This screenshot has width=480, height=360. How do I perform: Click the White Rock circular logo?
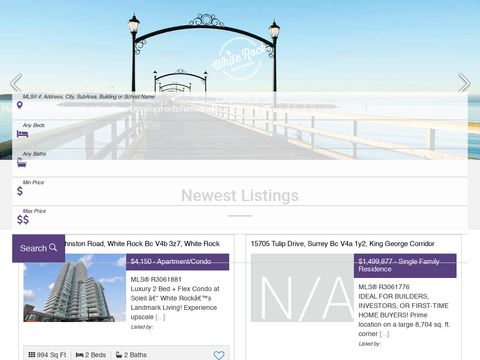coord(240,59)
